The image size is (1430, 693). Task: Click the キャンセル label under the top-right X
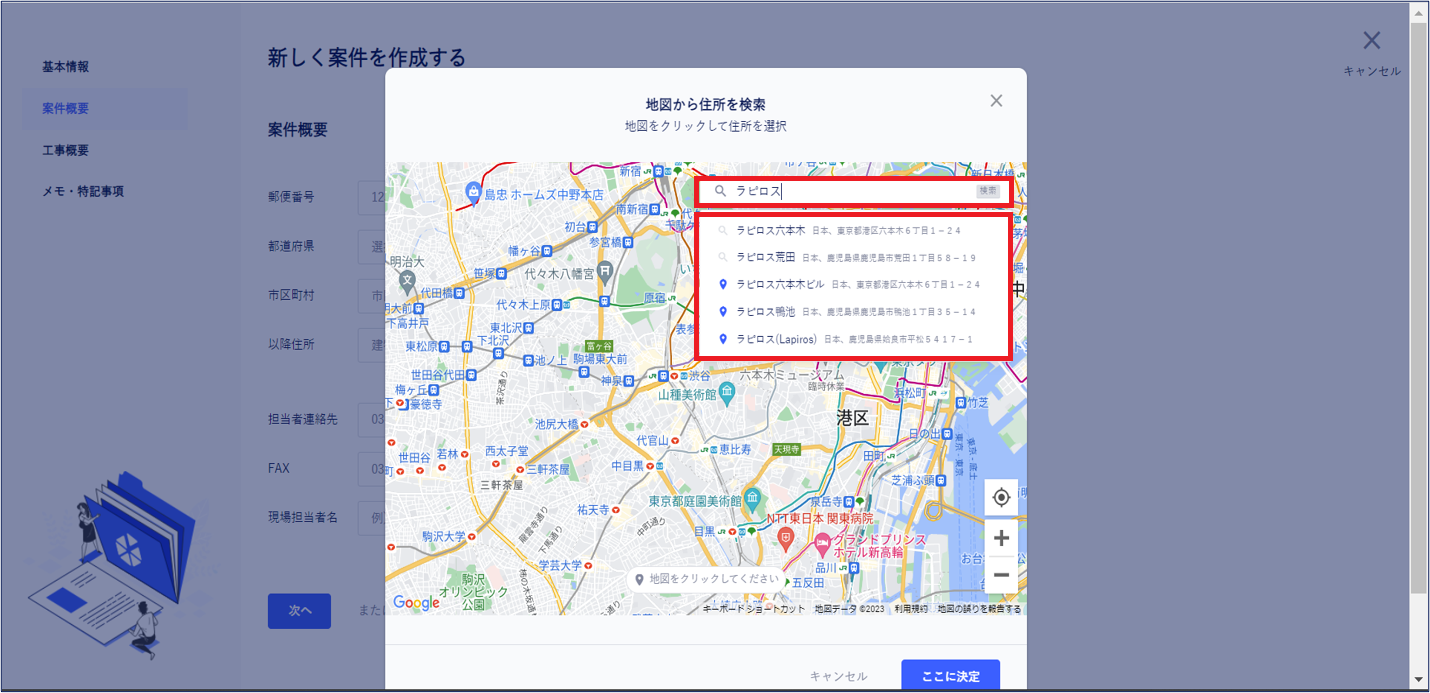point(1372,71)
